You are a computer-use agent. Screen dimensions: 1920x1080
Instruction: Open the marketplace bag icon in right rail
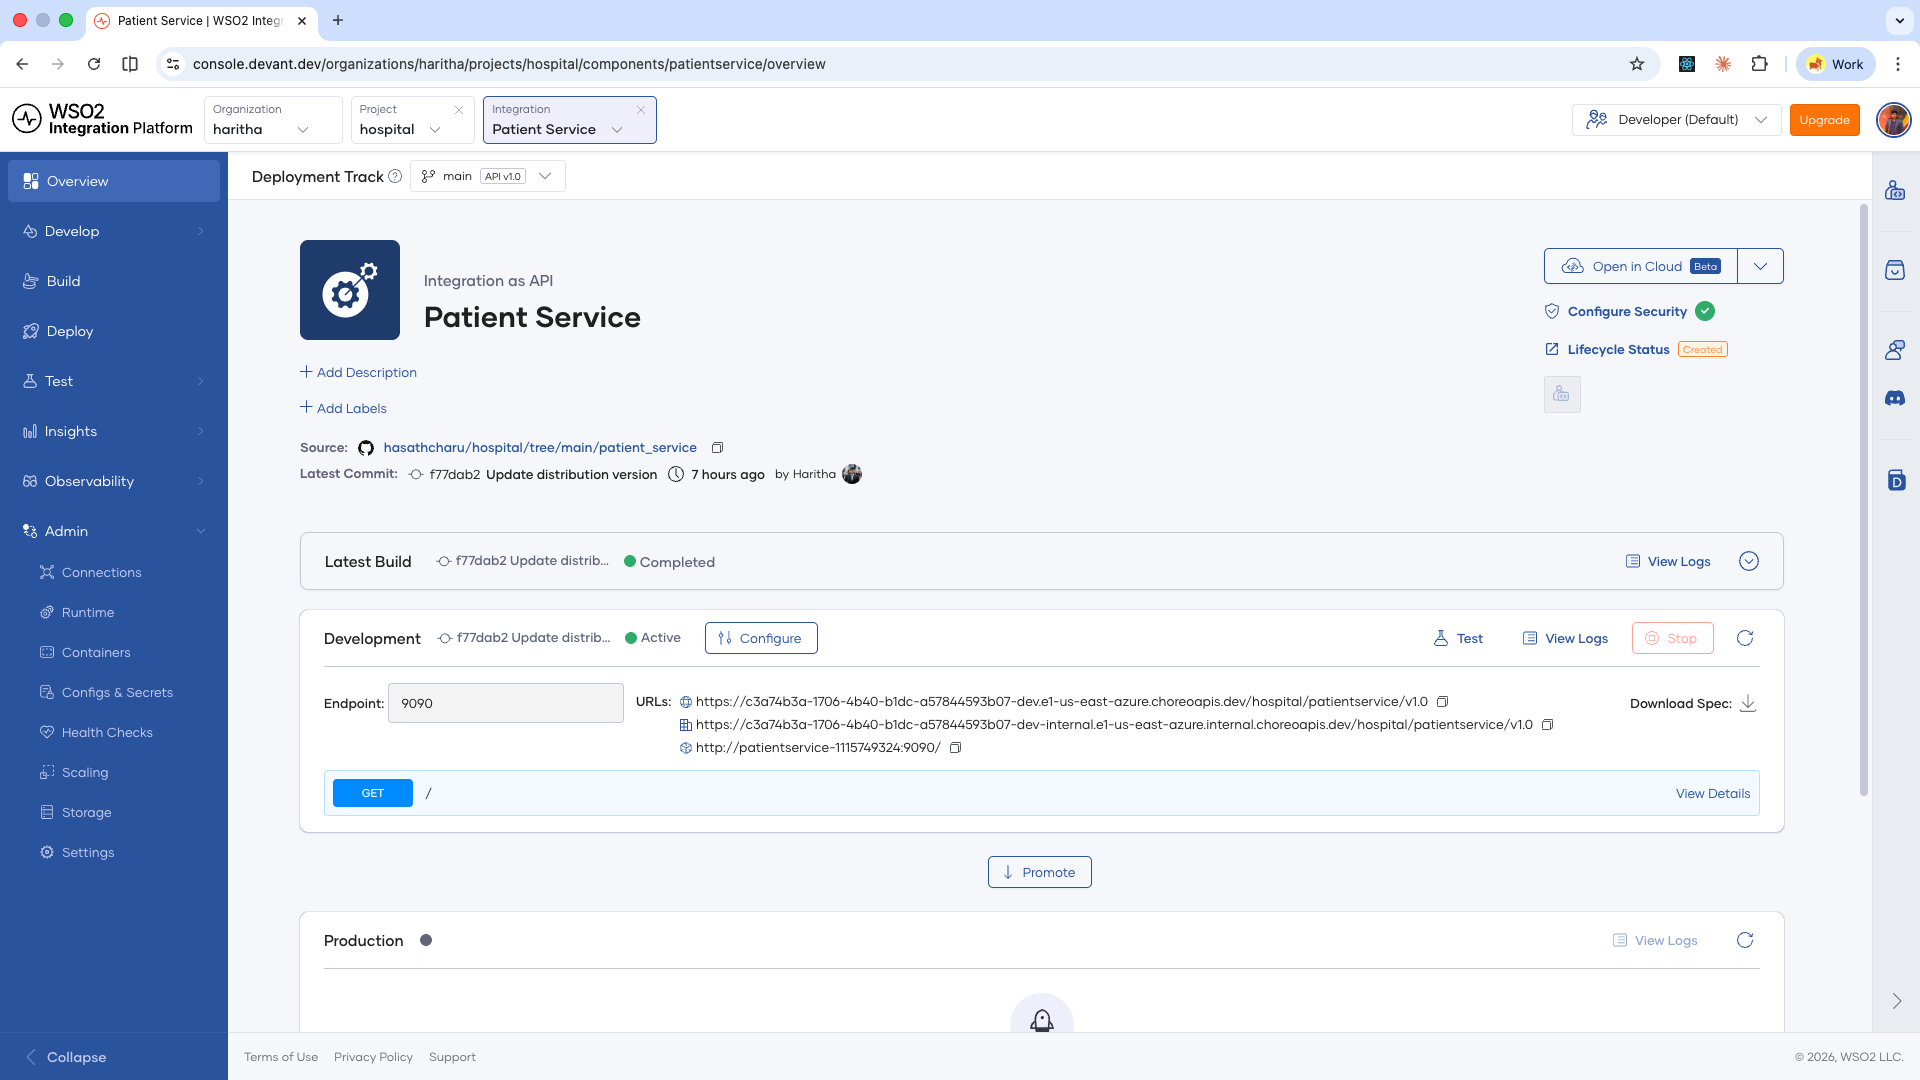coord(1895,270)
